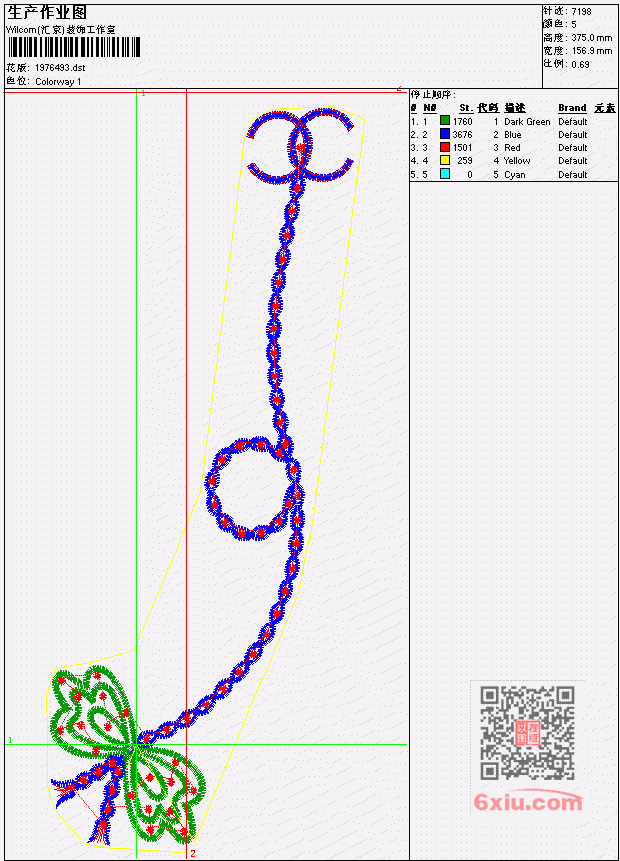Click the blue ring loop in the design

tap(254, 489)
